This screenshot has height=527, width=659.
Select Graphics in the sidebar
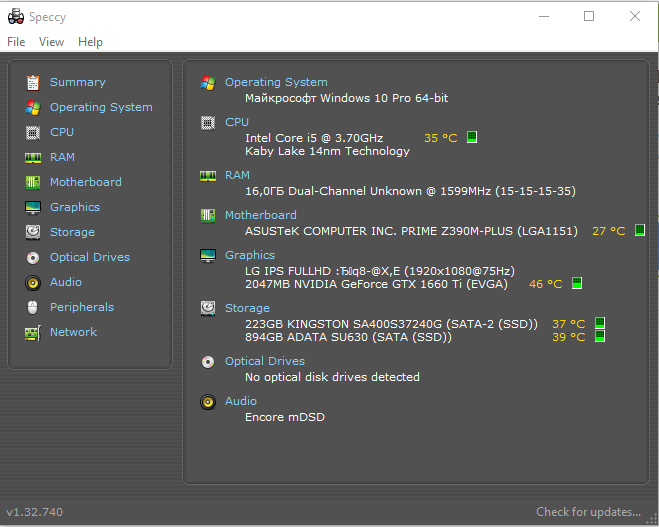(x=75, y=207)
